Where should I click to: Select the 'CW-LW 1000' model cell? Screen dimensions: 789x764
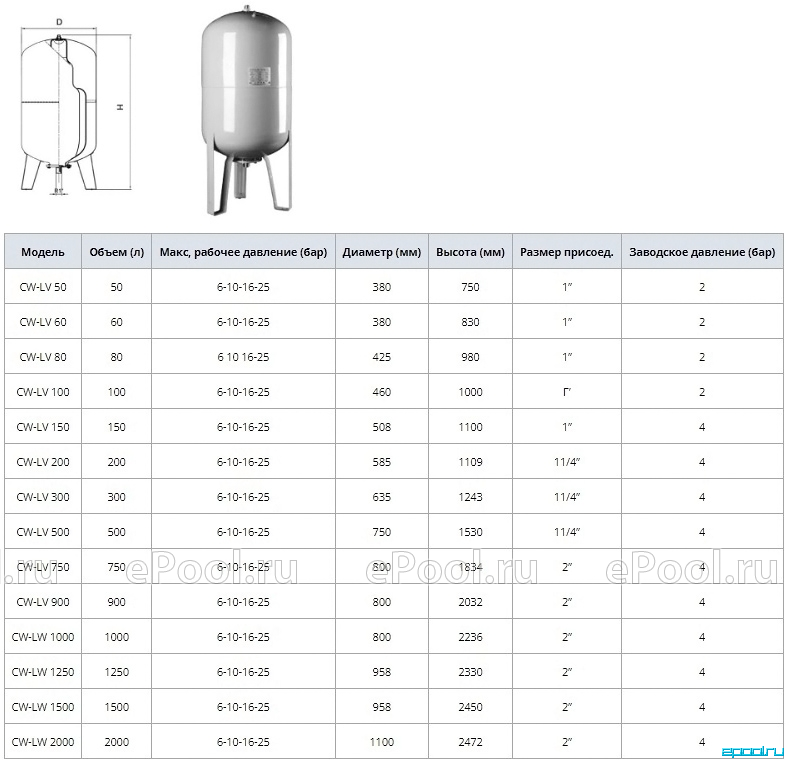(43, 637)
